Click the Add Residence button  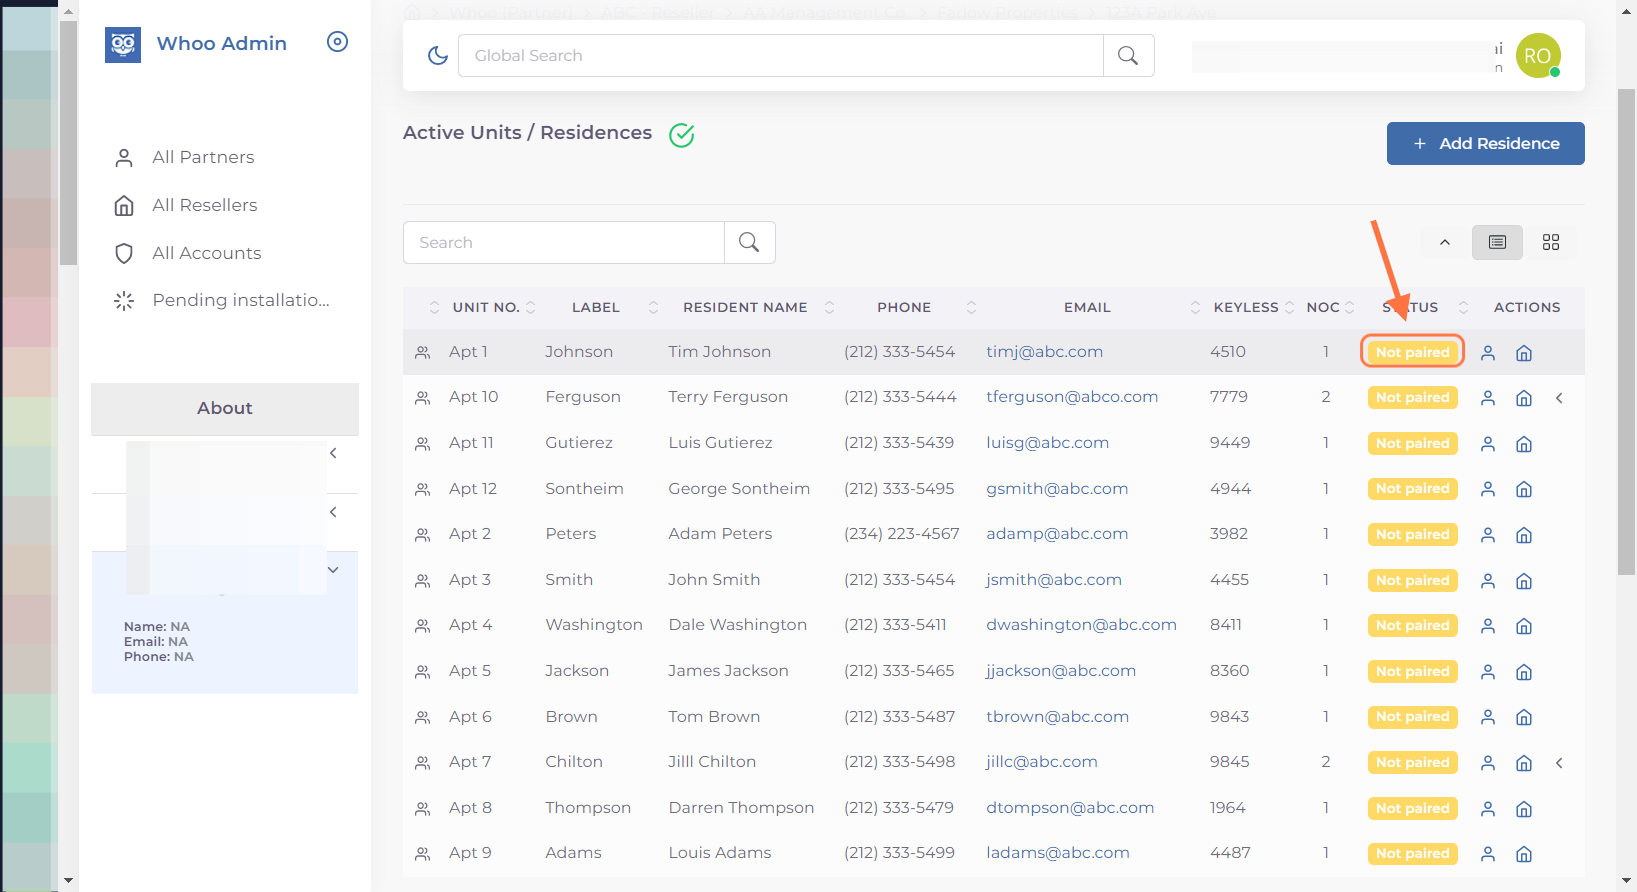pyautogui.click(x=1485, y=143)
